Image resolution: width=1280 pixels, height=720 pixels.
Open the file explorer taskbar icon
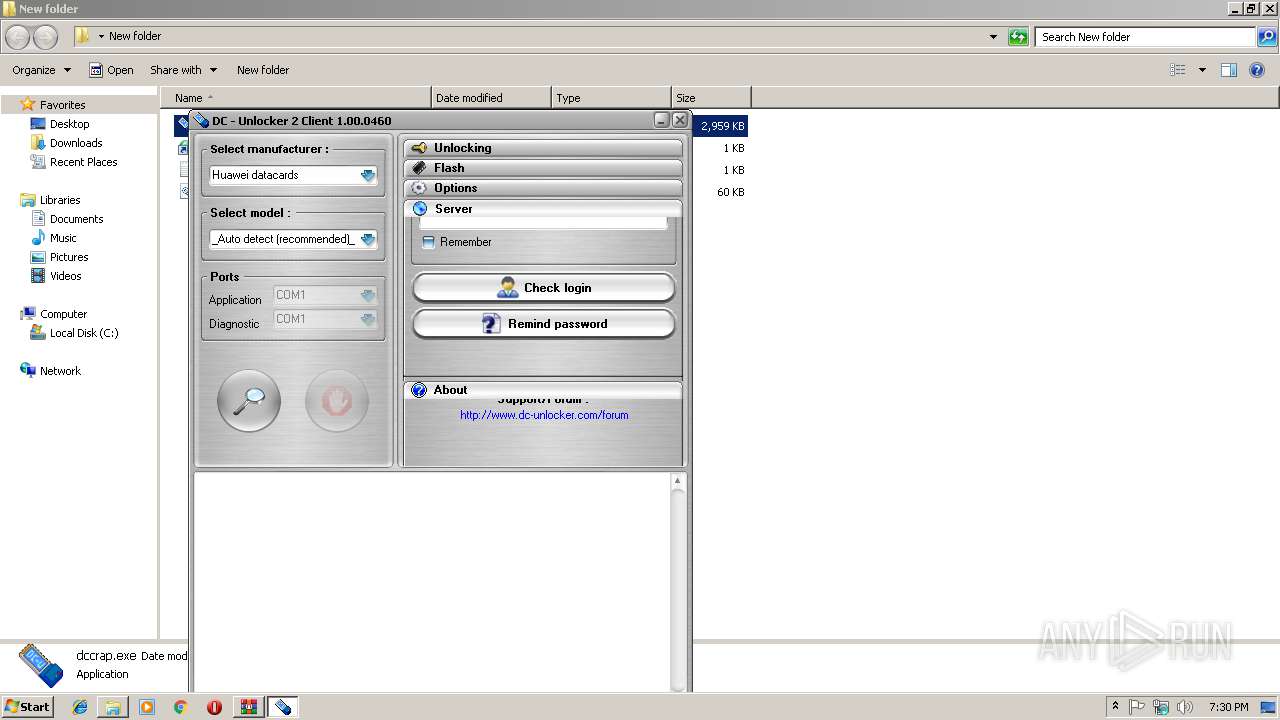pyautogui.click(x=113, y=707)
